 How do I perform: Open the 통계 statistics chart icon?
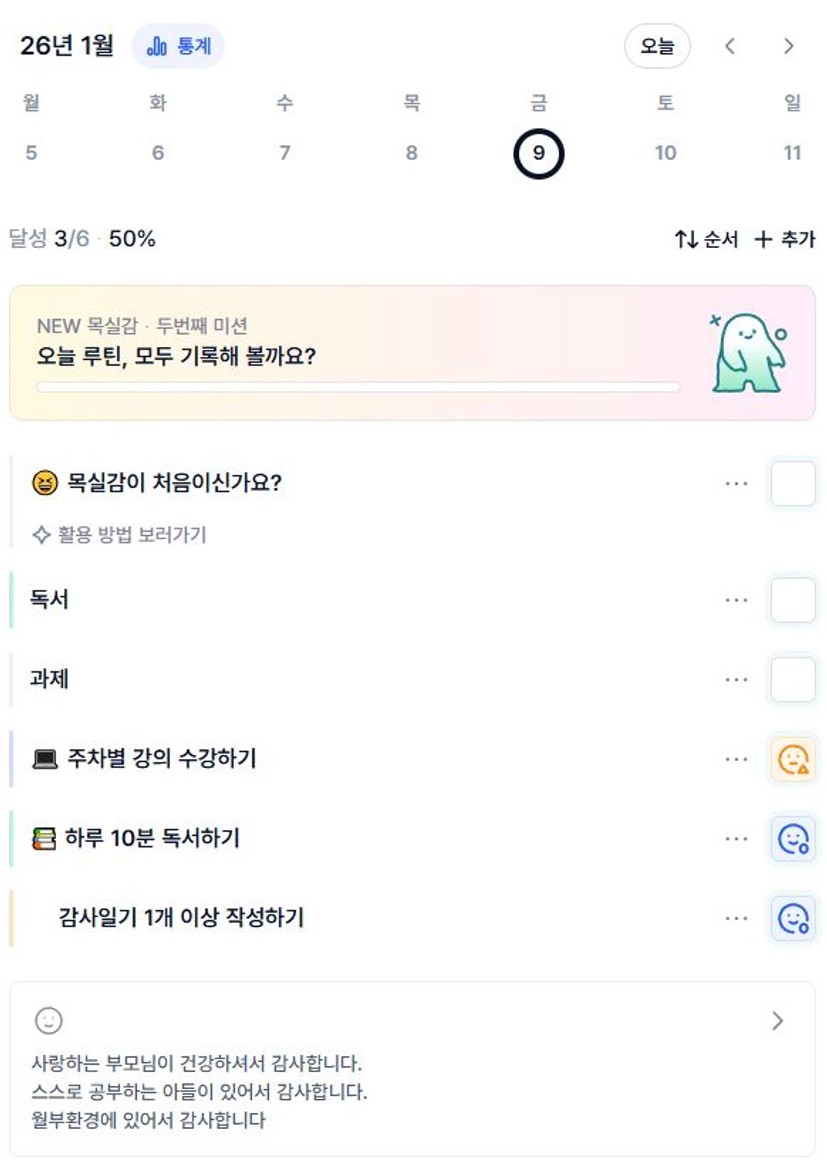point(158,47)
